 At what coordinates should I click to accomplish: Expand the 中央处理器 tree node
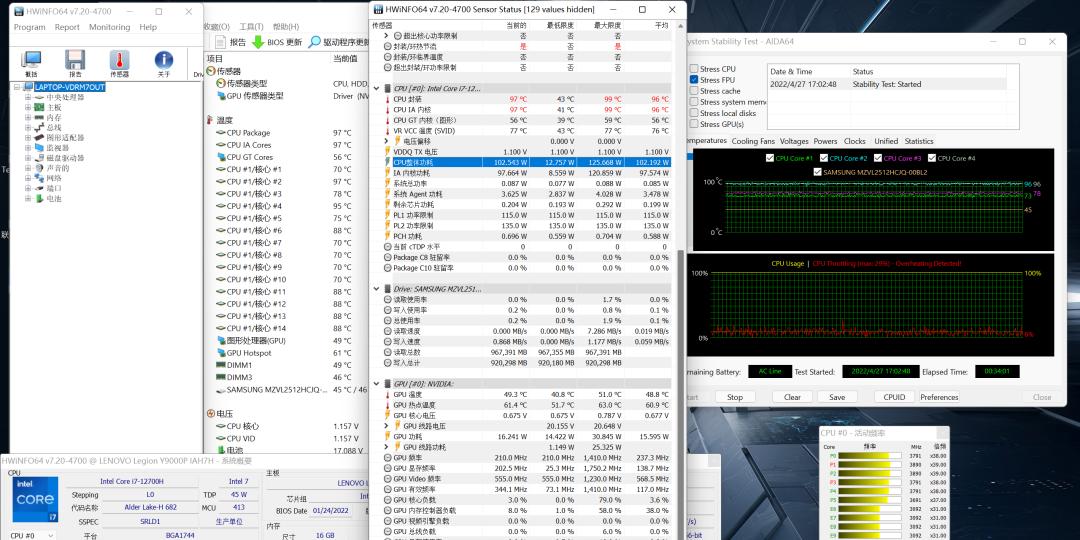[x=28, y=97]
